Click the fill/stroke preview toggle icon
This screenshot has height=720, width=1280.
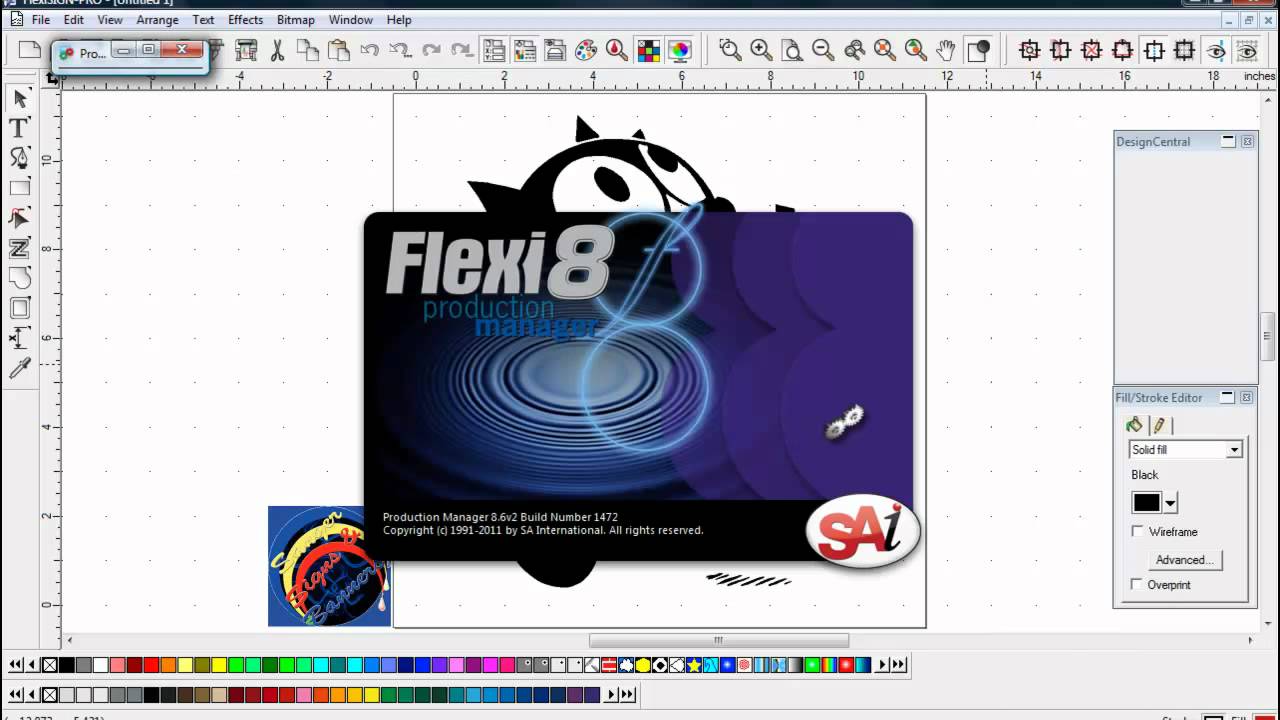pos(979,50)
